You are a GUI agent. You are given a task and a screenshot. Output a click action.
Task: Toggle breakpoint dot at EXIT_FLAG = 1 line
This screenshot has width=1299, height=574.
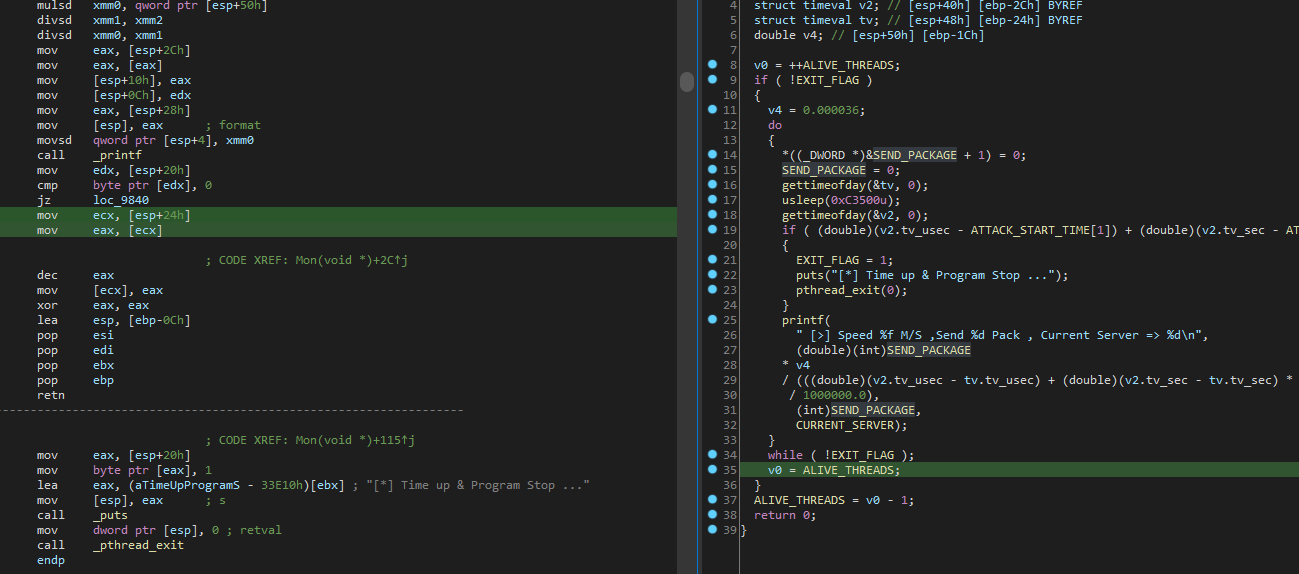(x=712, y=260)
